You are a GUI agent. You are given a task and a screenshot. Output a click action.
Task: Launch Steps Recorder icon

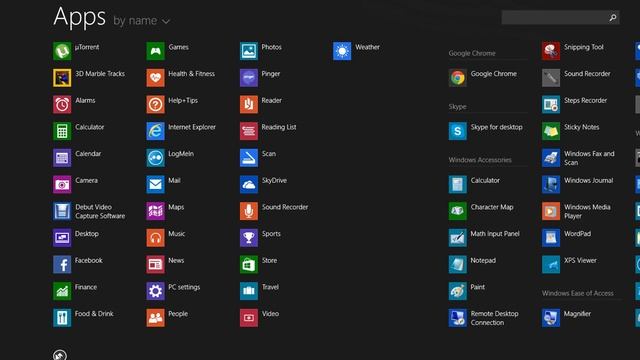point(551,104)
